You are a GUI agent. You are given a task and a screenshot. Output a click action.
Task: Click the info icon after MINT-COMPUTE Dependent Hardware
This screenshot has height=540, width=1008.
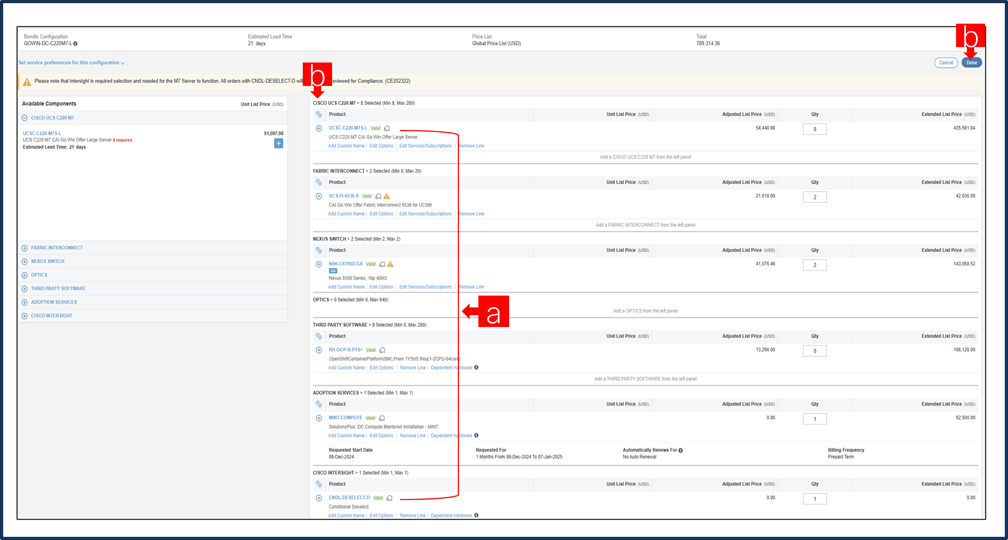coord(476,435)
